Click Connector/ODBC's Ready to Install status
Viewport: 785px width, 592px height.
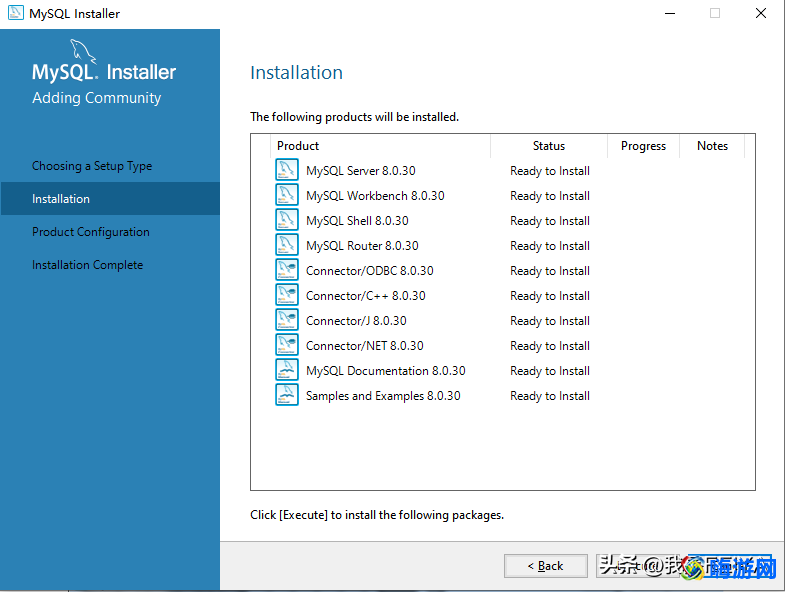point(550,271)
